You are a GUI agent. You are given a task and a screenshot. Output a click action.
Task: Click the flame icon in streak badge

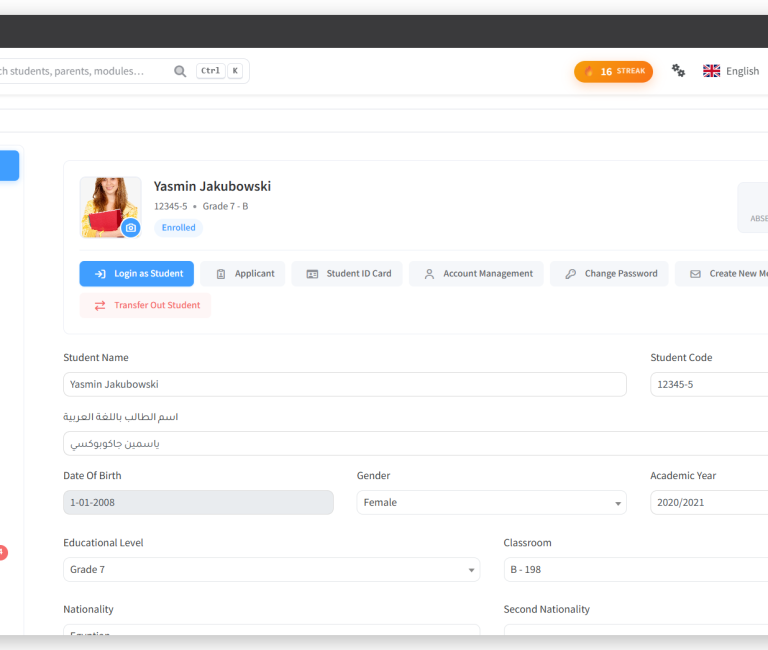(x=589, y=72)
